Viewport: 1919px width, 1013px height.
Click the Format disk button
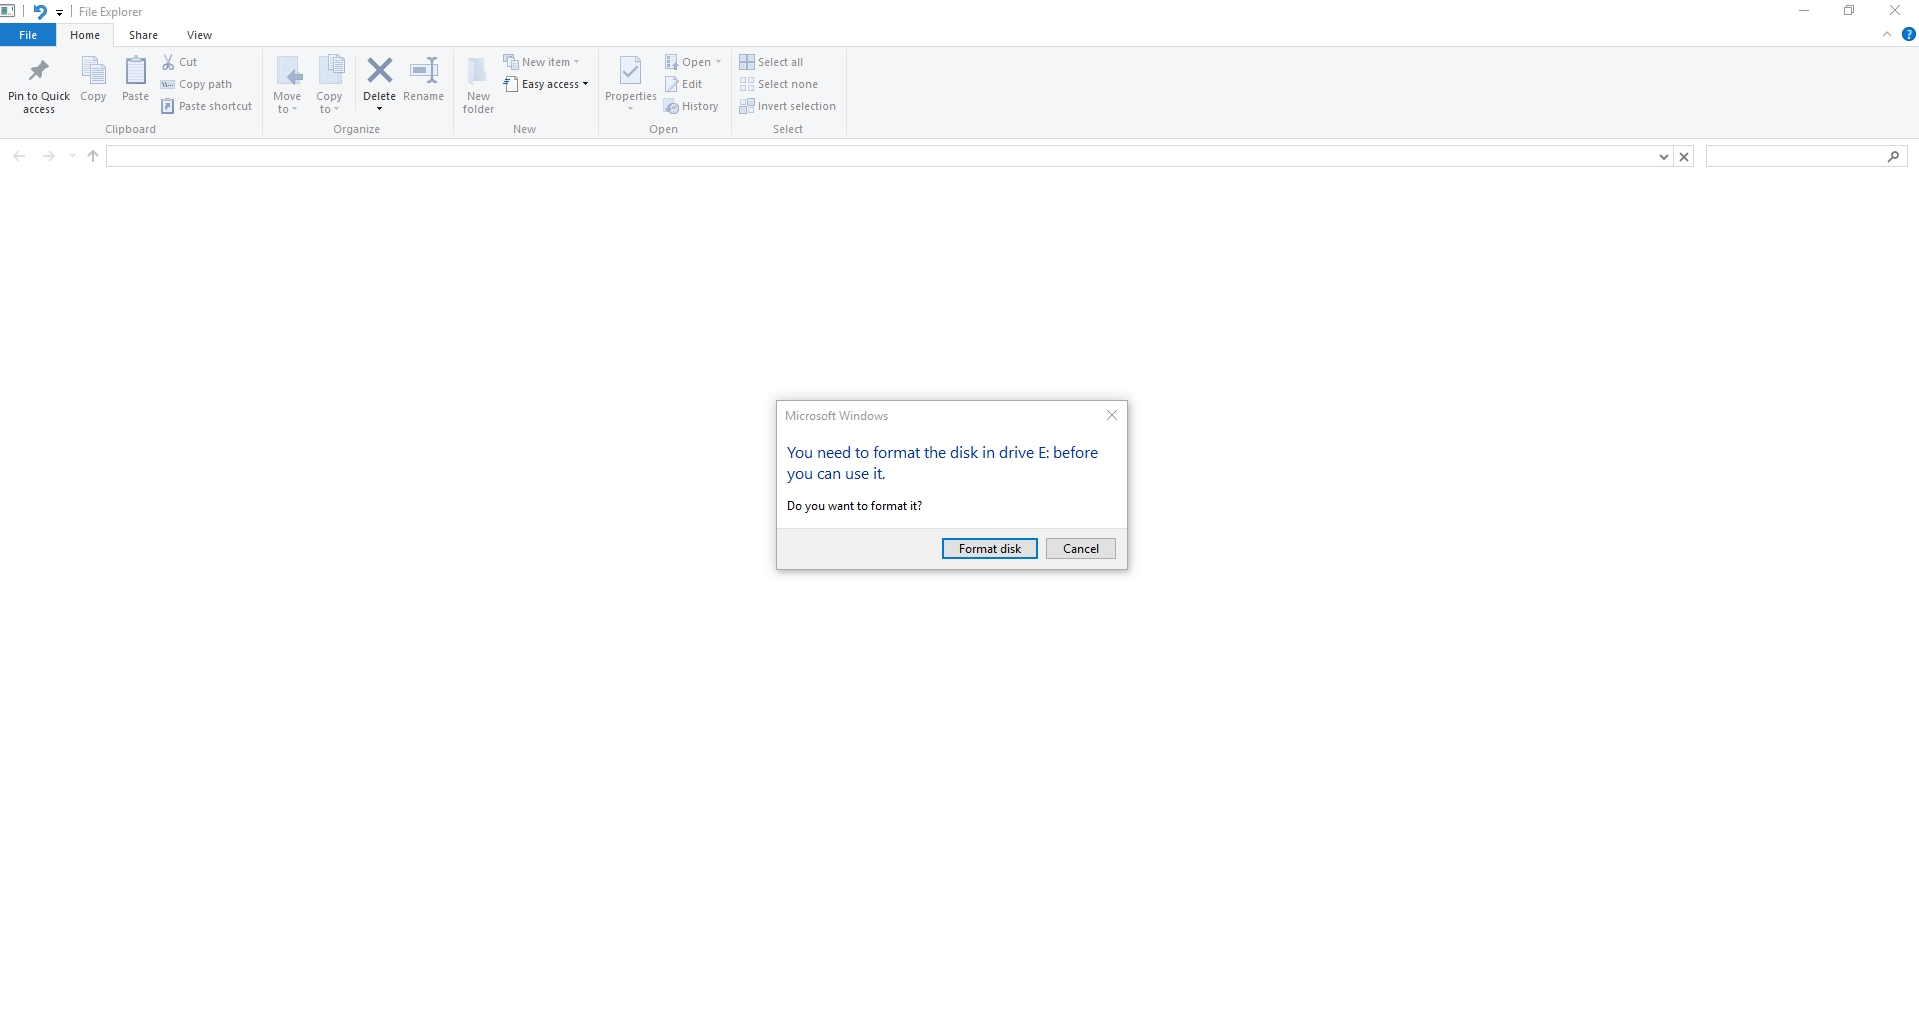click(x=990, y=549)
